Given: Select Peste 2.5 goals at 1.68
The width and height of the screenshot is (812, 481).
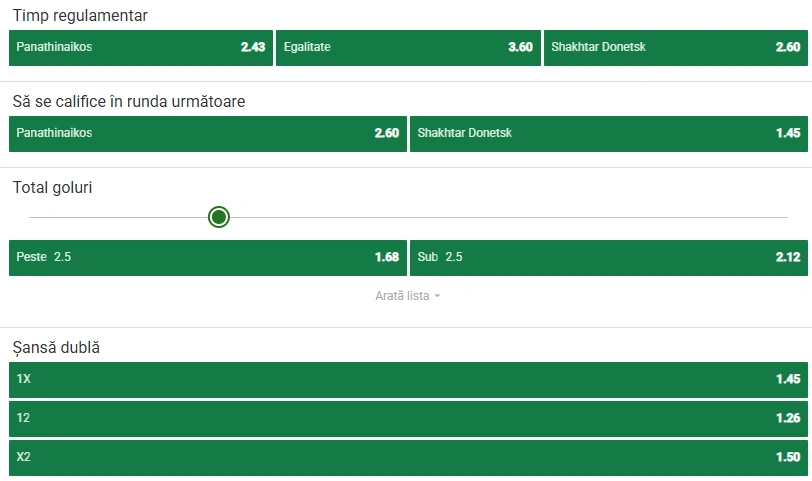Looking at the screenshot, I should (208, 258).
